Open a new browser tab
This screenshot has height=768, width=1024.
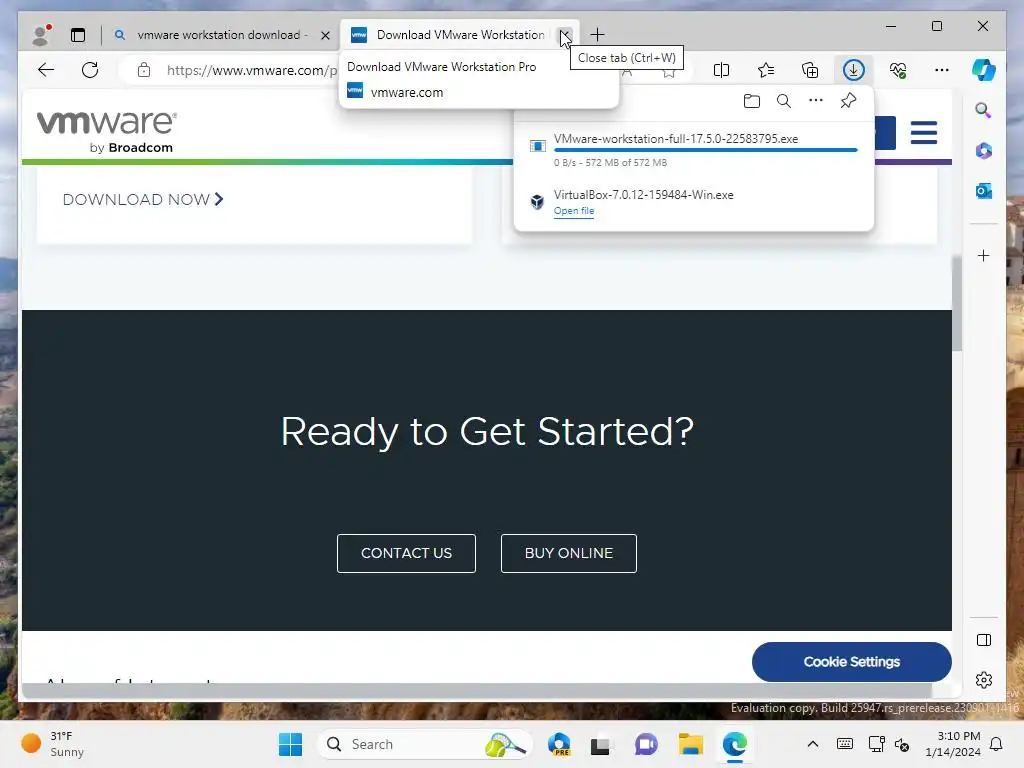click(597, 35)
